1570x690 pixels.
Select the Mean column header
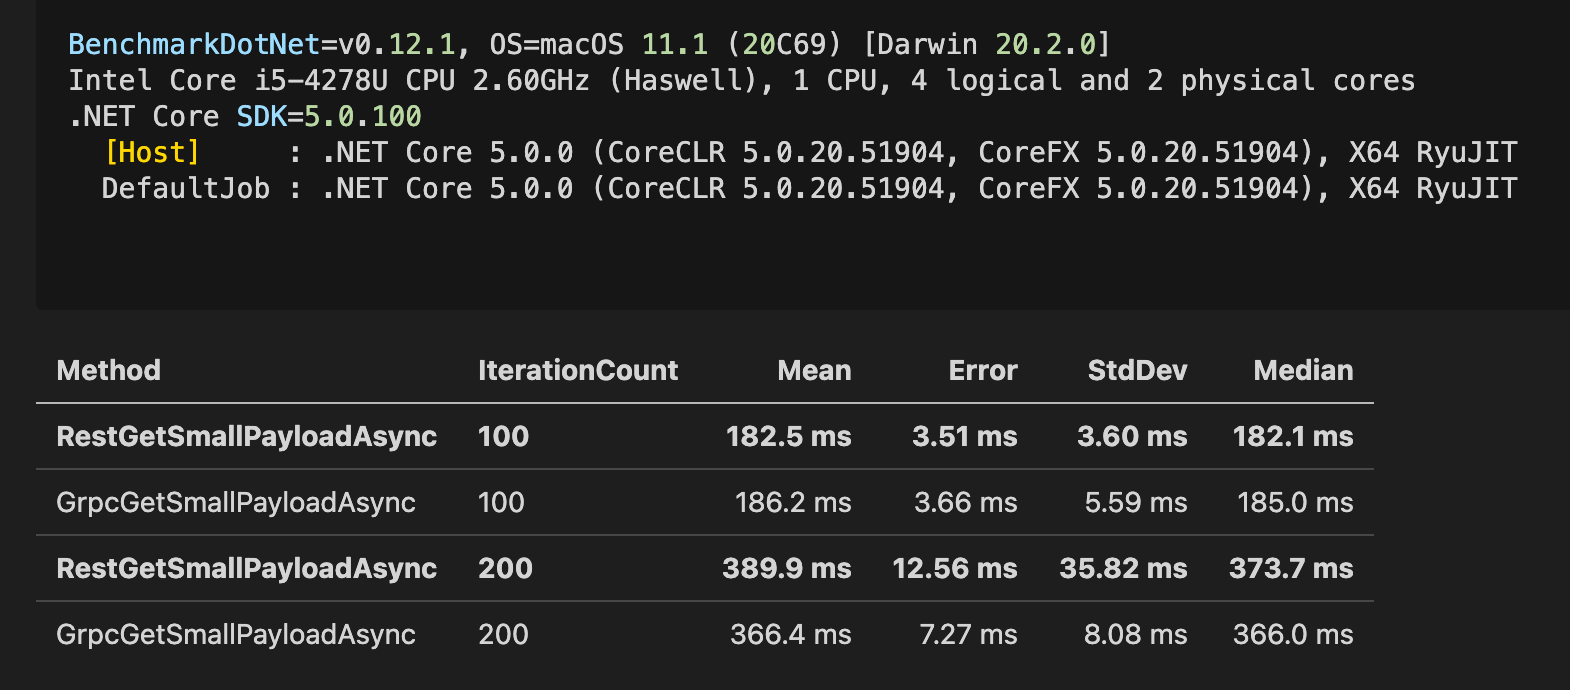tap(814, 370)
